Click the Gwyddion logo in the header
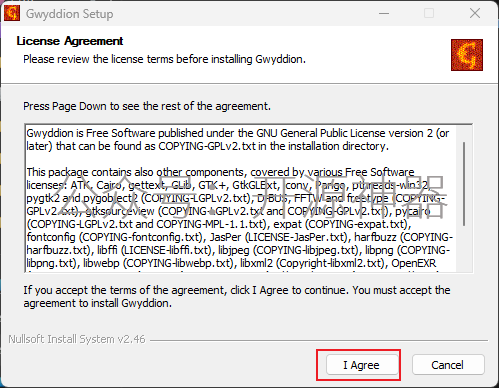This screenshot has width=499, height=388. pyautogui.click(x=467, y=55)
